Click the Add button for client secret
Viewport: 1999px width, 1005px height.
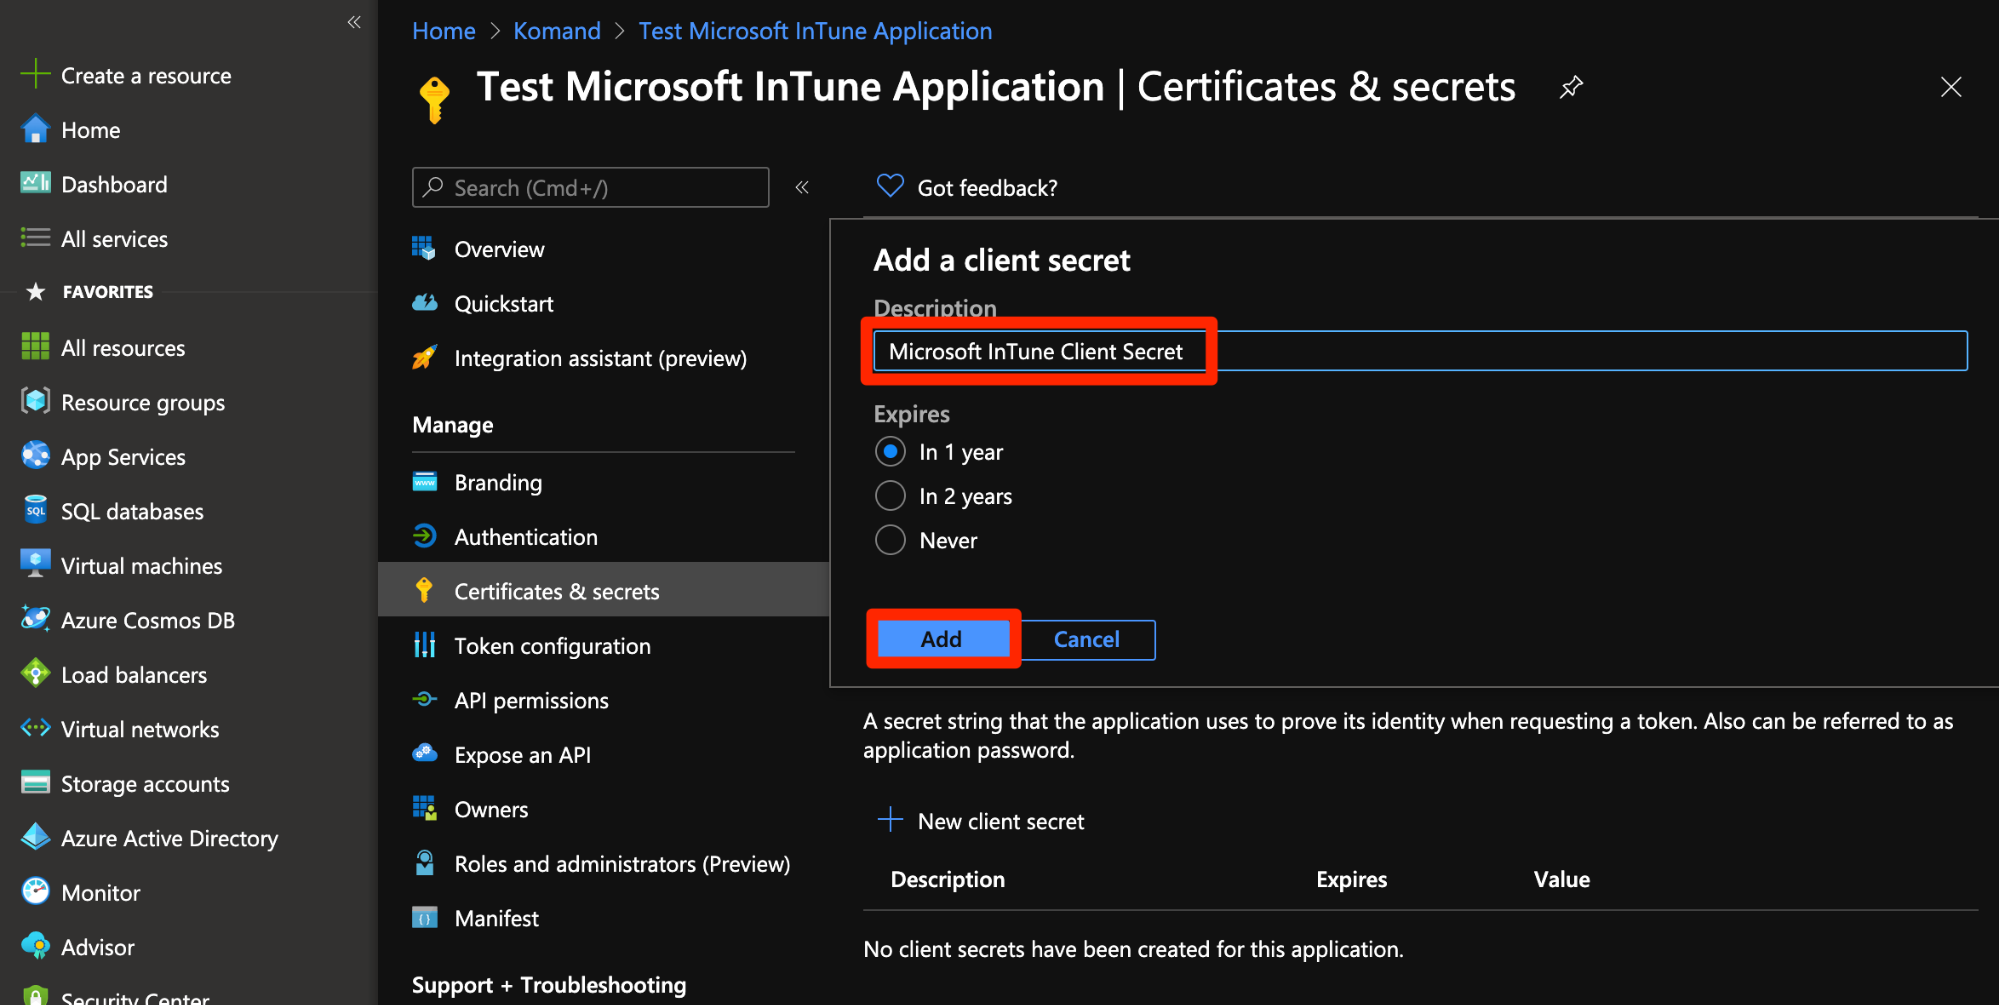click(x=941, y=639)
